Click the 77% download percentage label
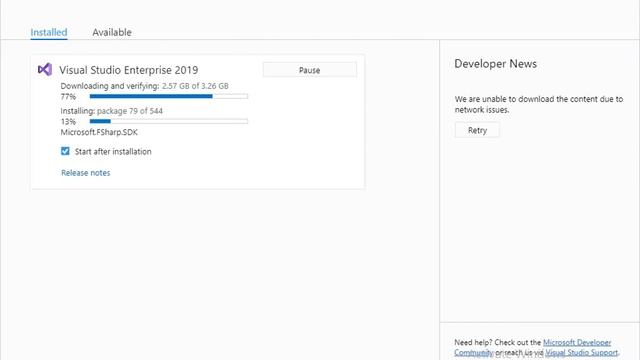 [x=68, y=97]
